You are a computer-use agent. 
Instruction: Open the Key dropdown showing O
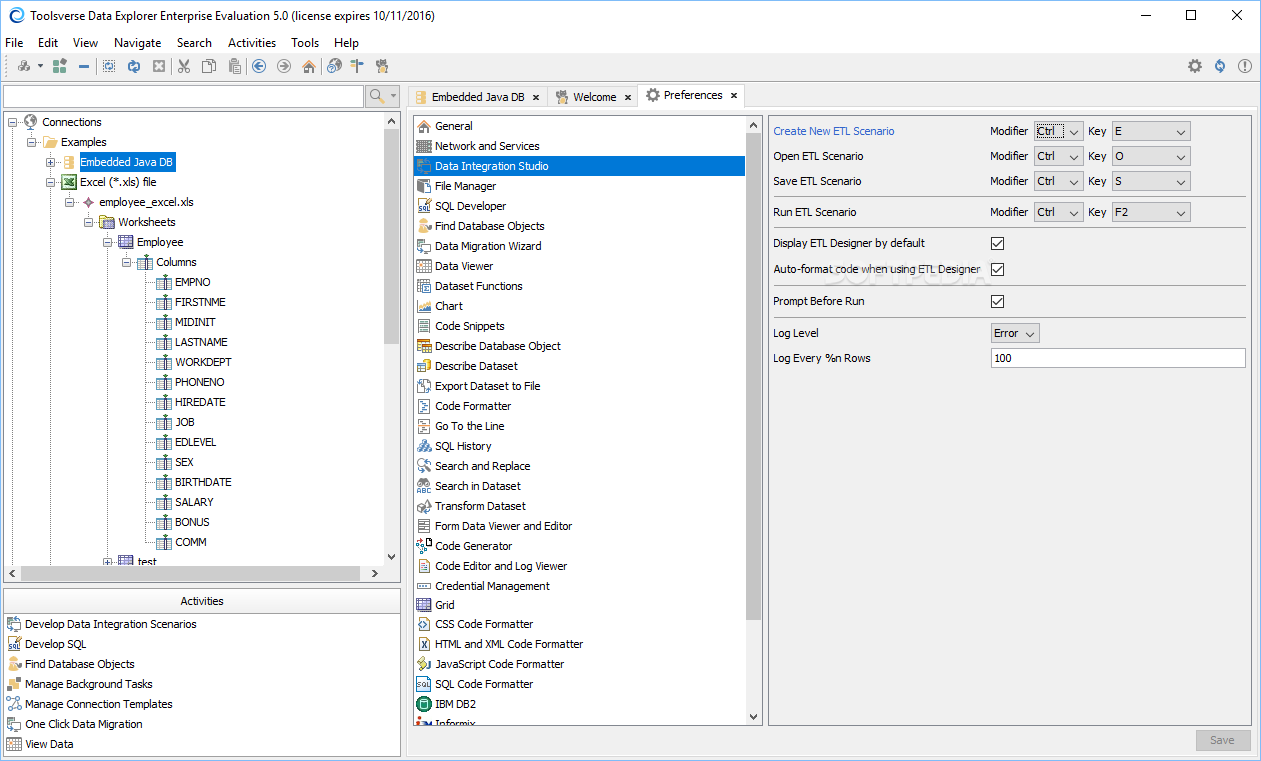(1151, 156)
